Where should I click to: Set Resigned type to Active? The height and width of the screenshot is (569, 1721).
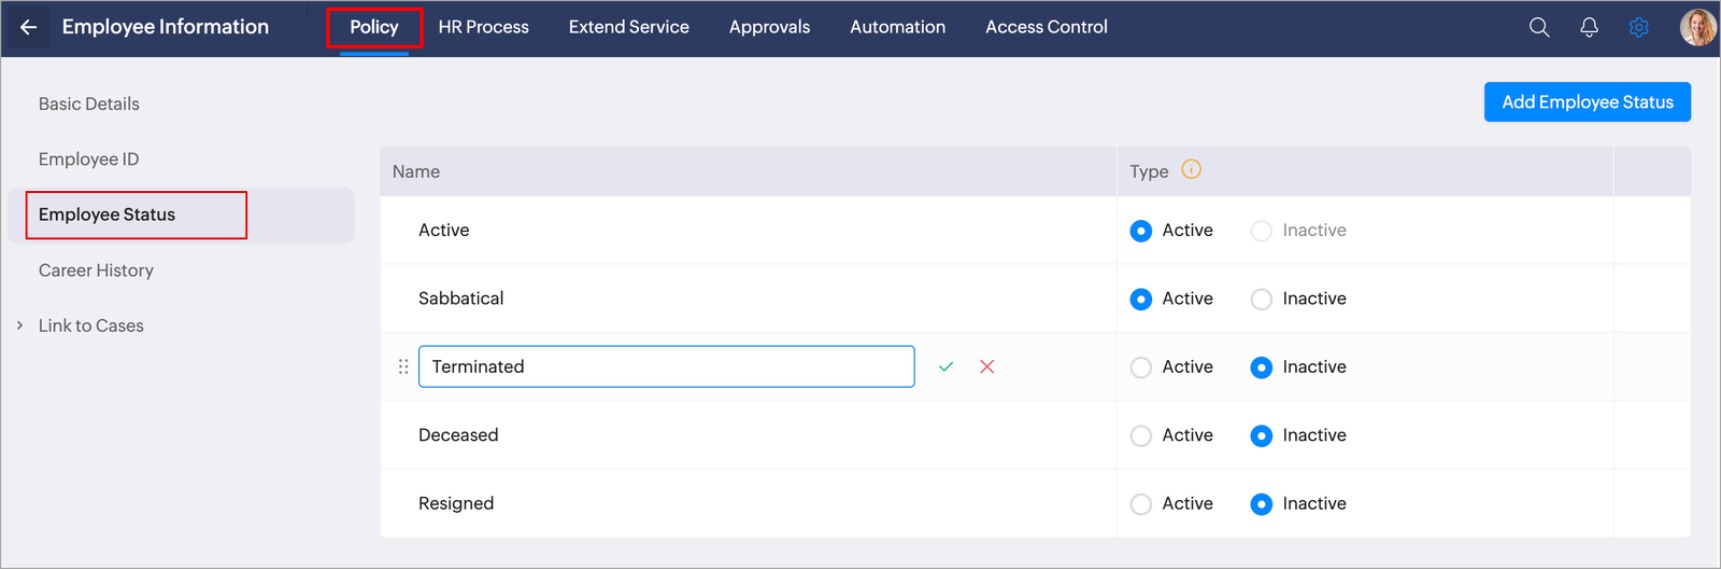tap(1141, 504)
